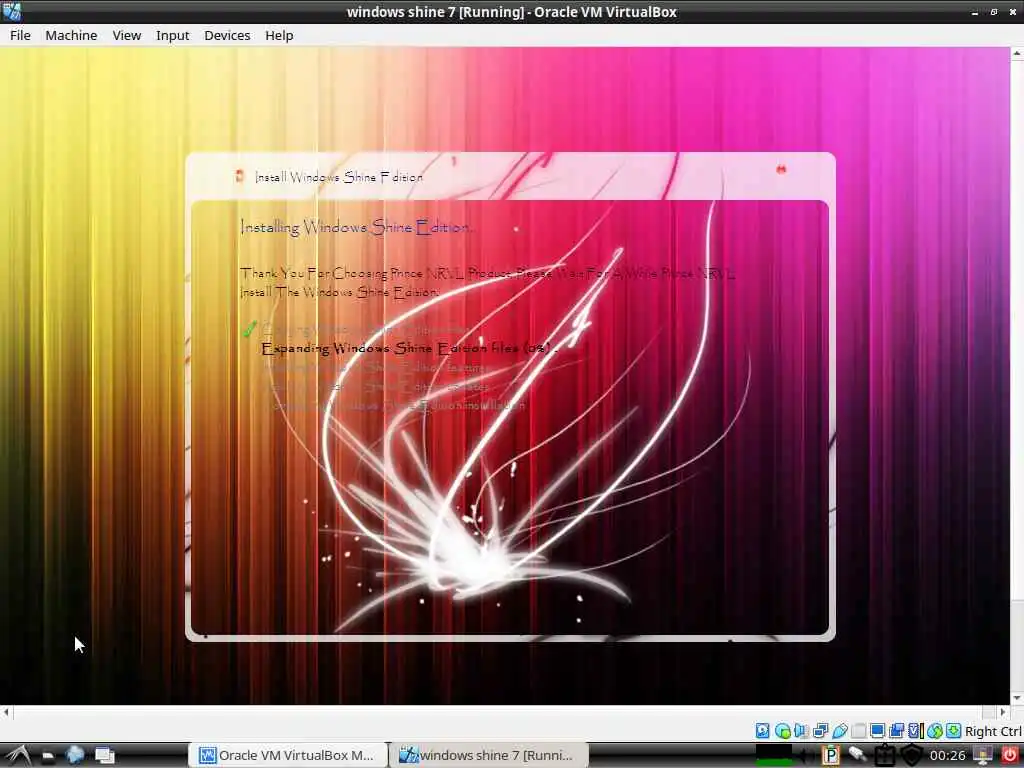Open the Help menu

279,35
